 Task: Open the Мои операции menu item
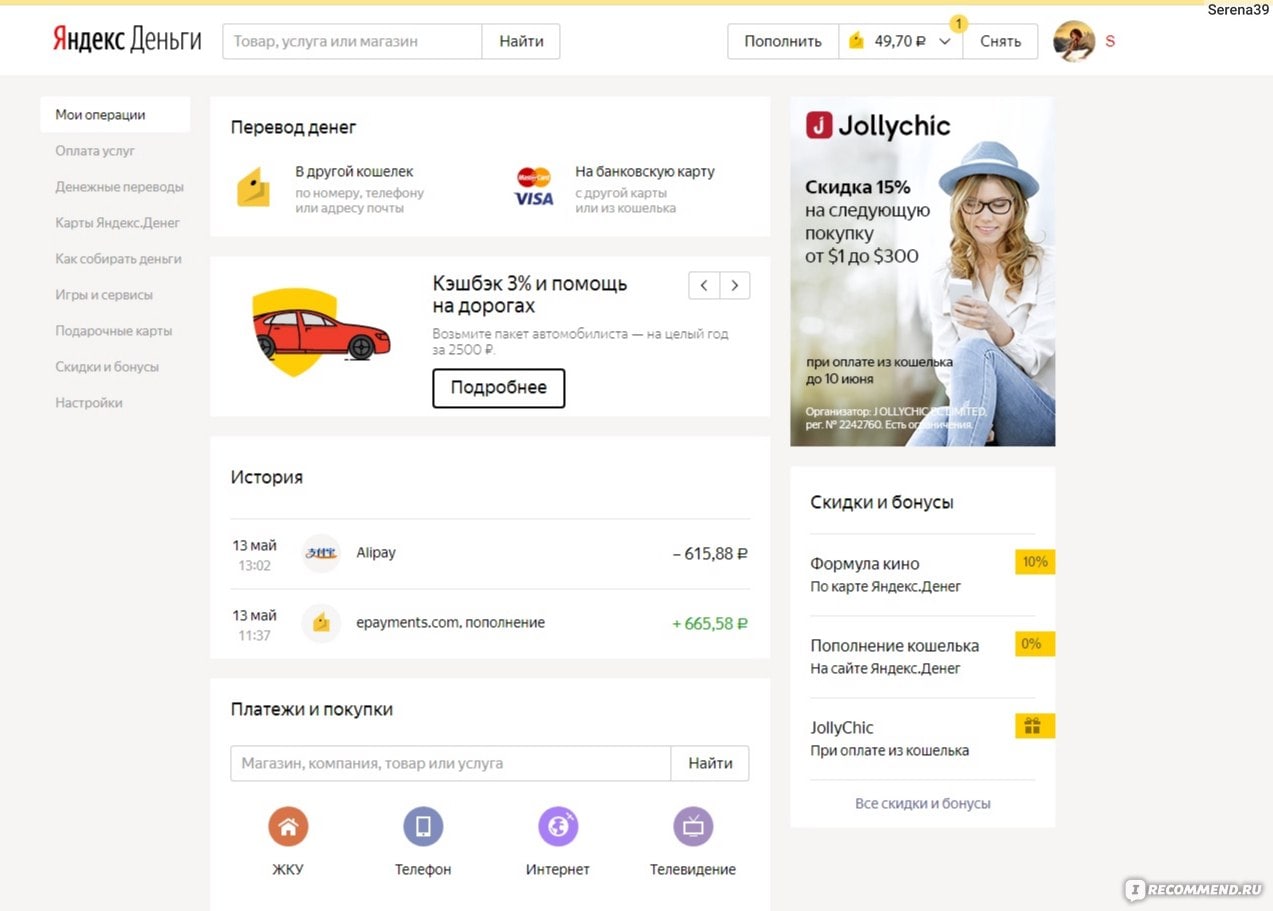115,115
